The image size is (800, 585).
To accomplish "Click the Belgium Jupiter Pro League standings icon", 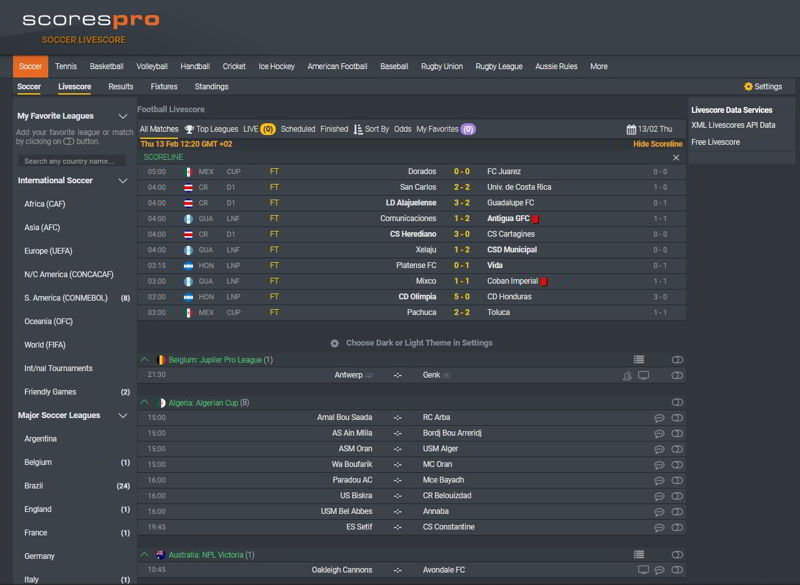I will tap(639, 359).
